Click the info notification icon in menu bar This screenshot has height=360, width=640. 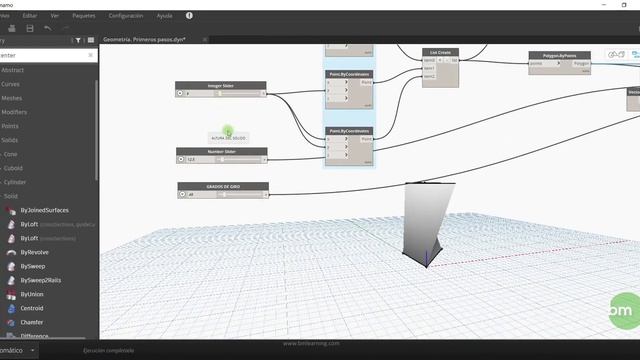tap(189, 16)
